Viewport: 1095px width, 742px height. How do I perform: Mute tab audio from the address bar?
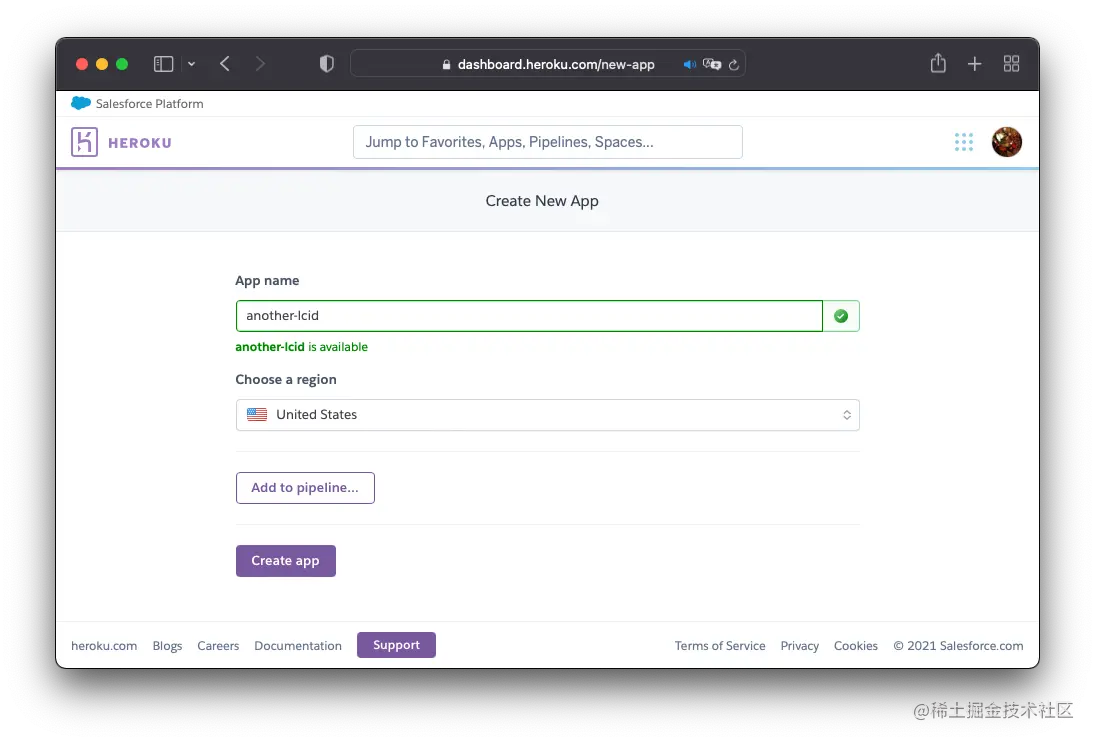[689, 64]
